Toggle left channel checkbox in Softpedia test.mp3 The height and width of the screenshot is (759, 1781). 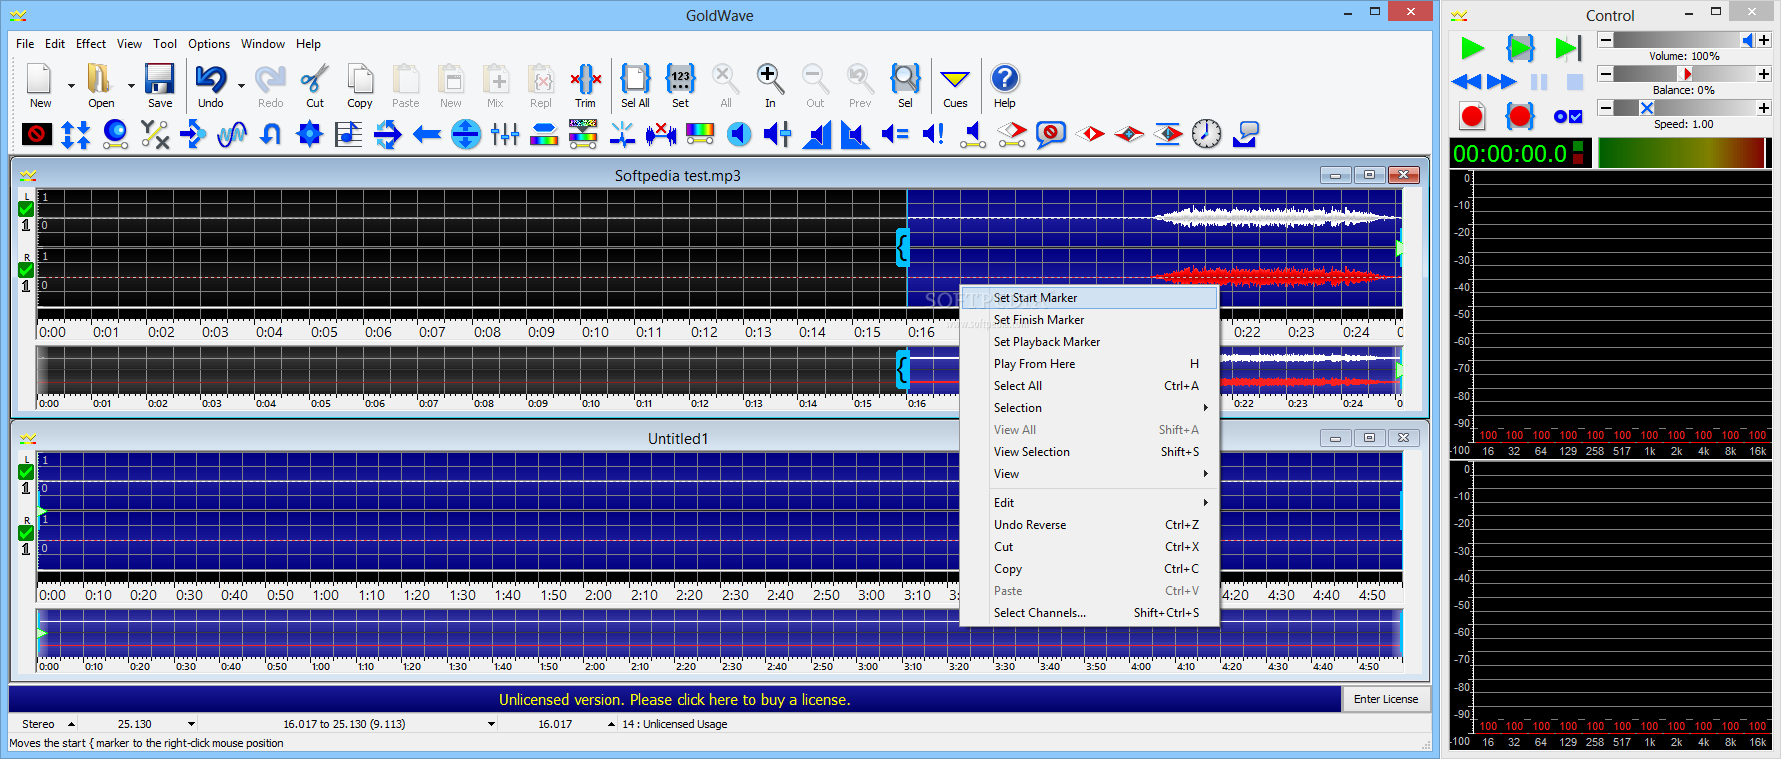coord(26,209)
